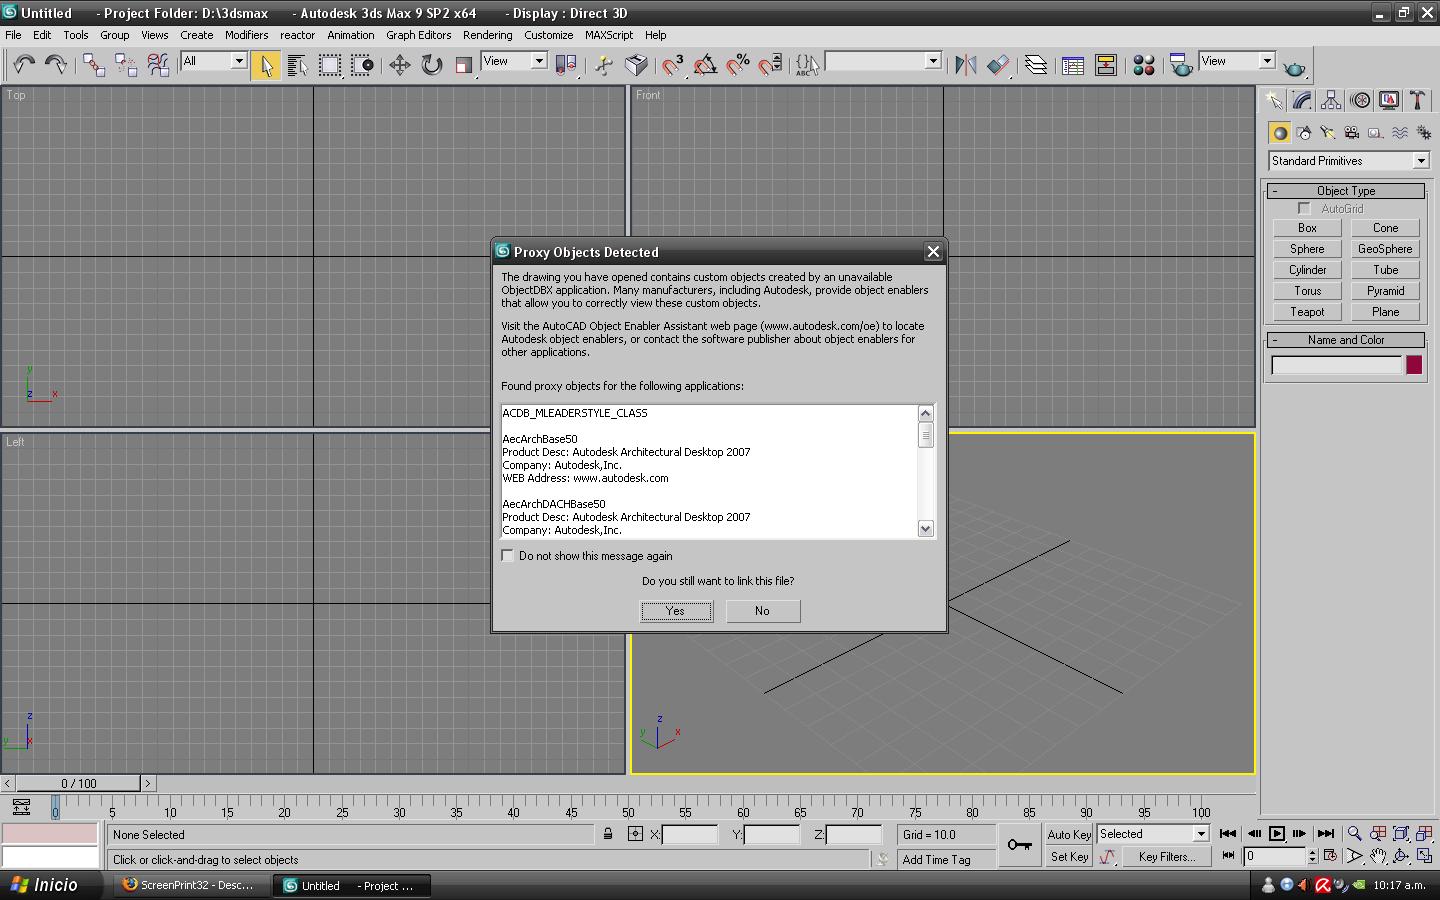Open the MAXScript menu
This screenshot has width=1440, height=900.
[609, 35]
